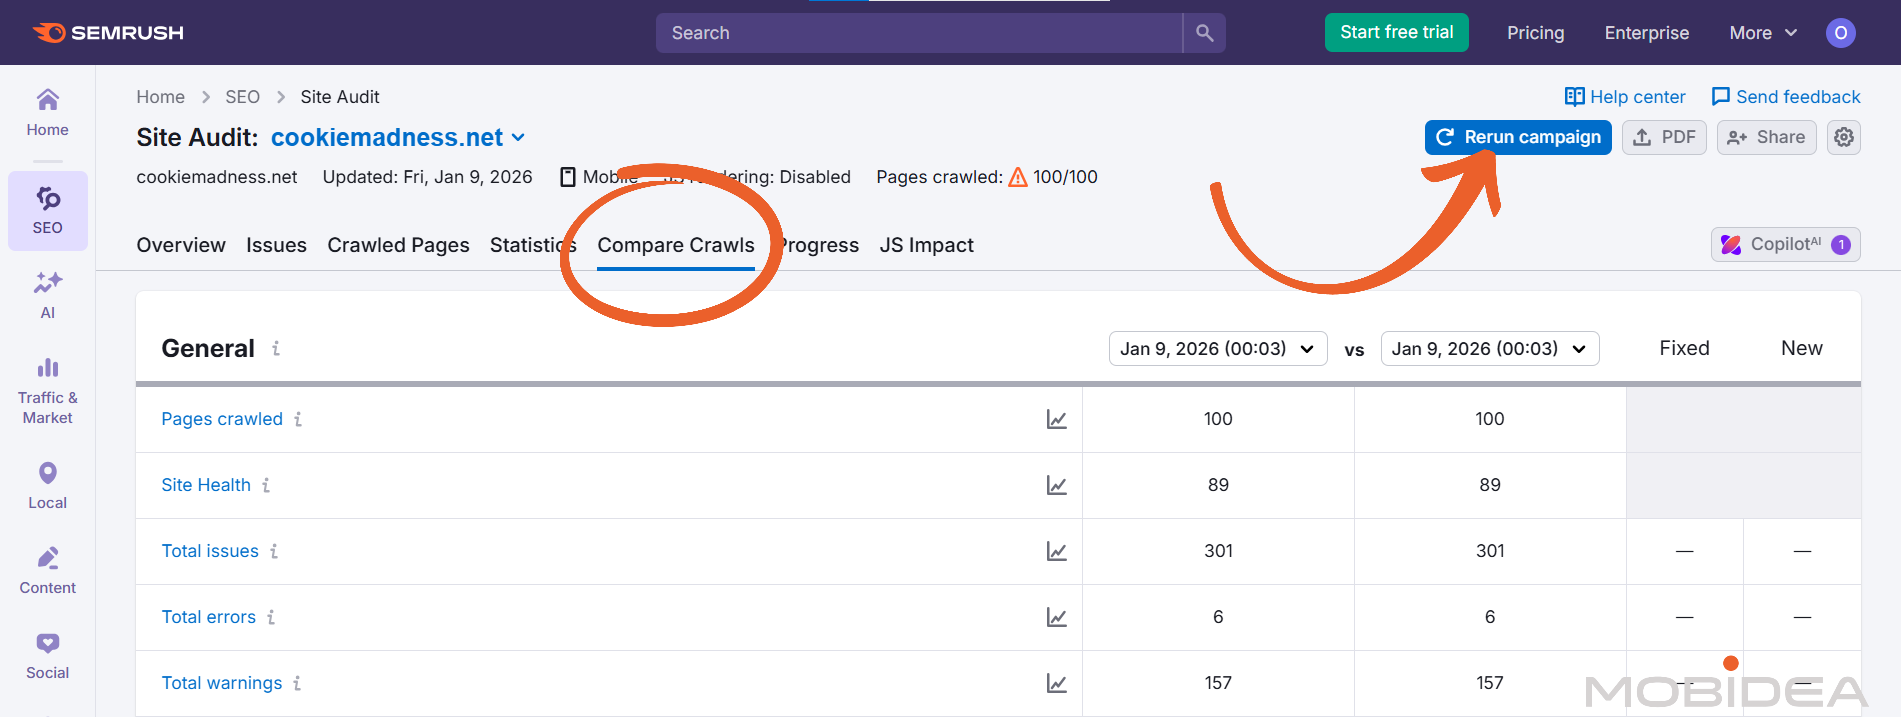Open AI section in sidebar
The width and height of the screenshot is (1901, 717).
[x=47, y=295]
